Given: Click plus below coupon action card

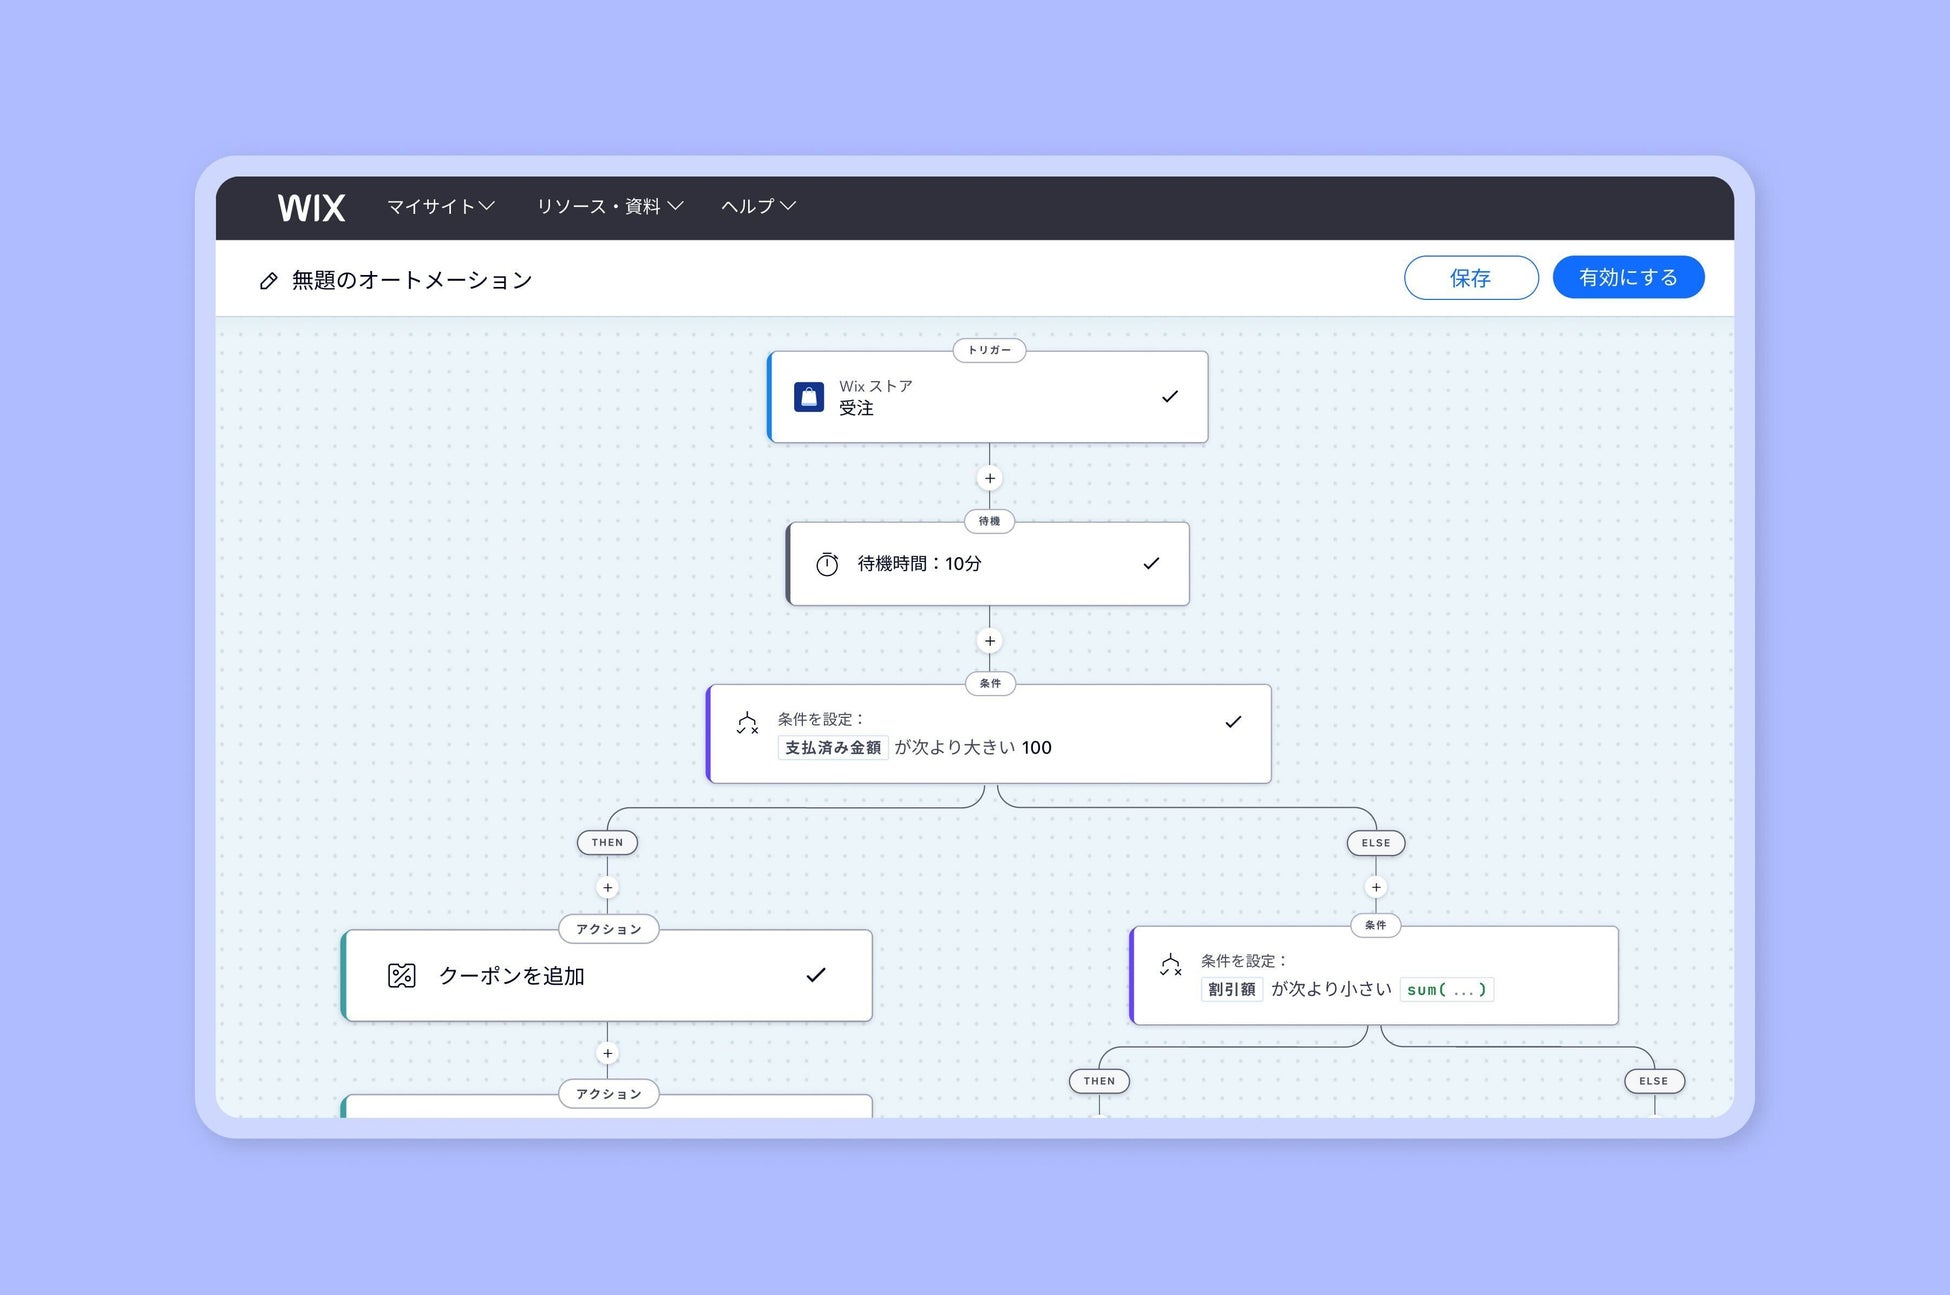Looking at the screenshot, I should (607, 1053).
